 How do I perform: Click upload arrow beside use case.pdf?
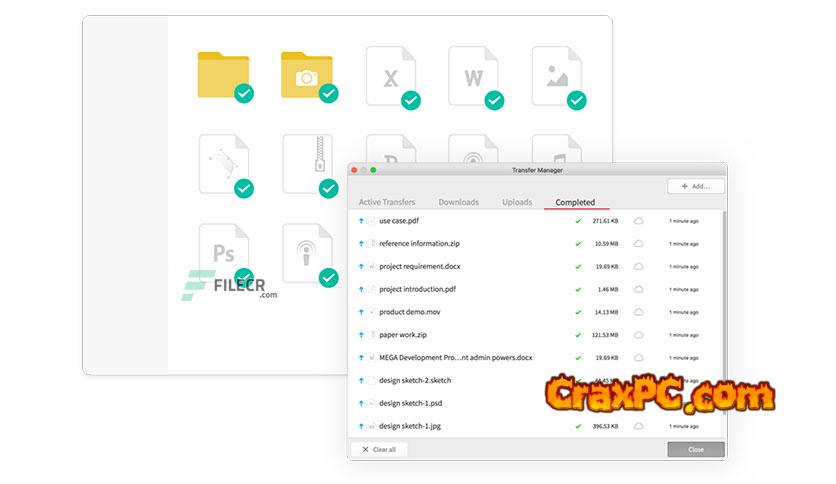click(x=361, y=221)
